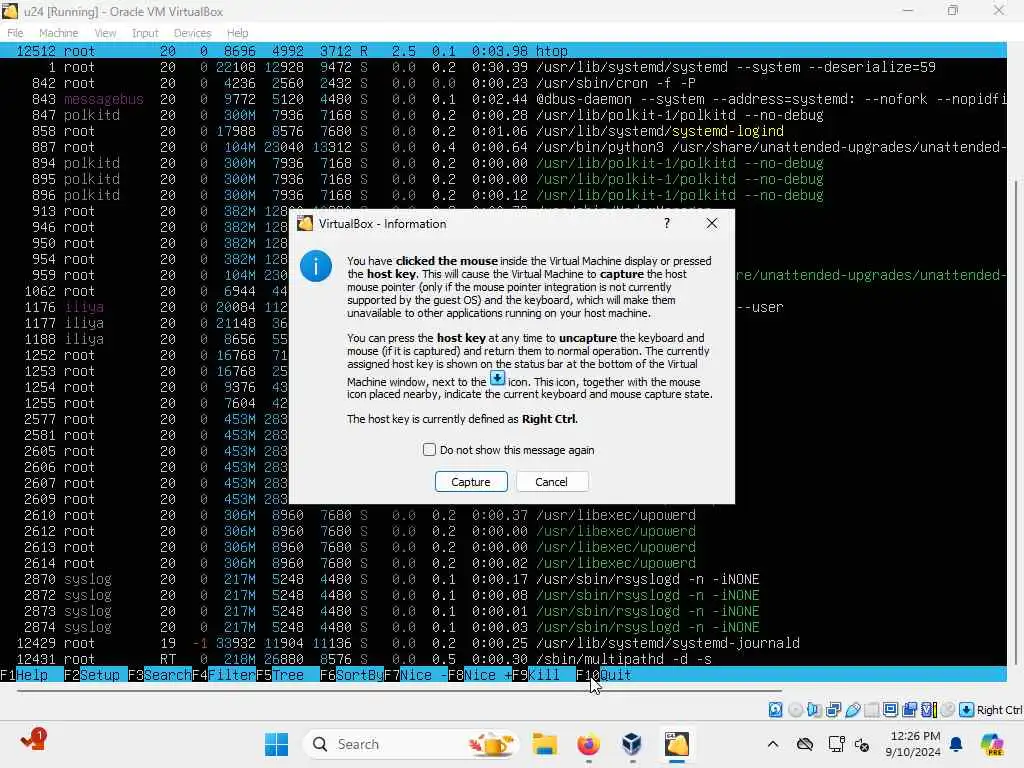1024x768 pixels.
Task: Click the OneDrive cloud tray icon
Action: (x=805, y=744)
